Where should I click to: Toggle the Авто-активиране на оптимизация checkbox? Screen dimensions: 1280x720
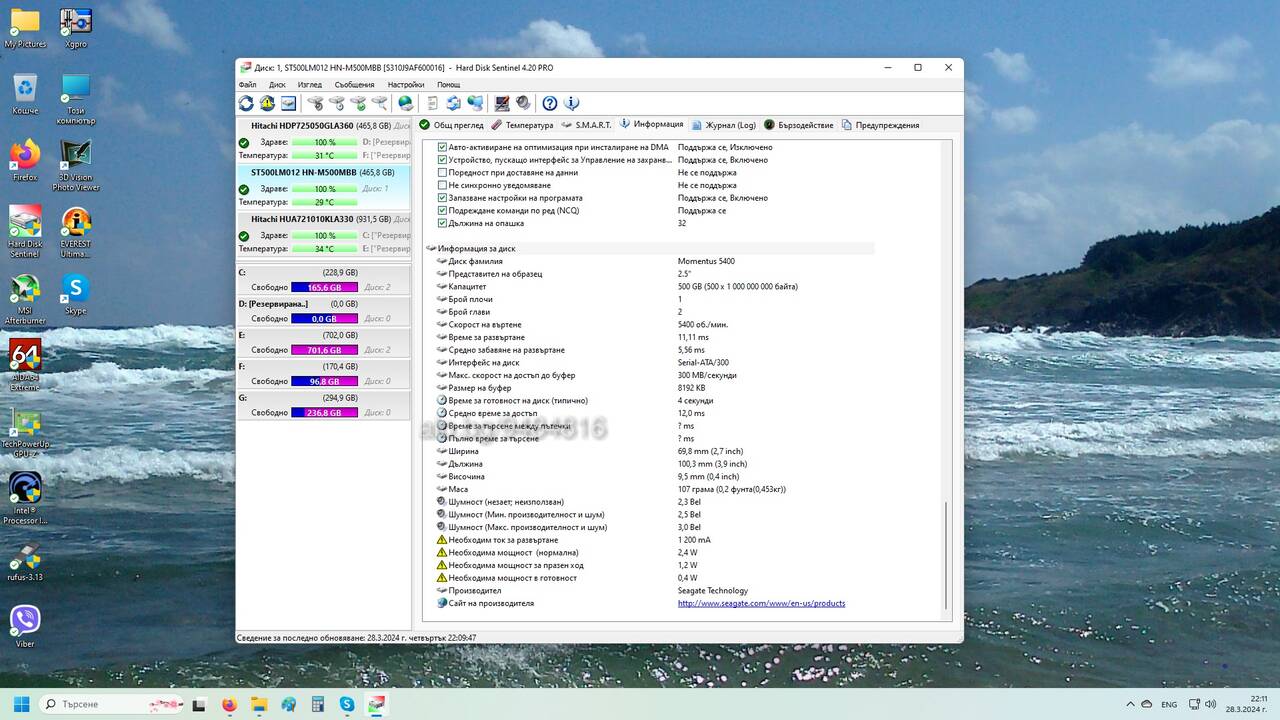[443, 147]
